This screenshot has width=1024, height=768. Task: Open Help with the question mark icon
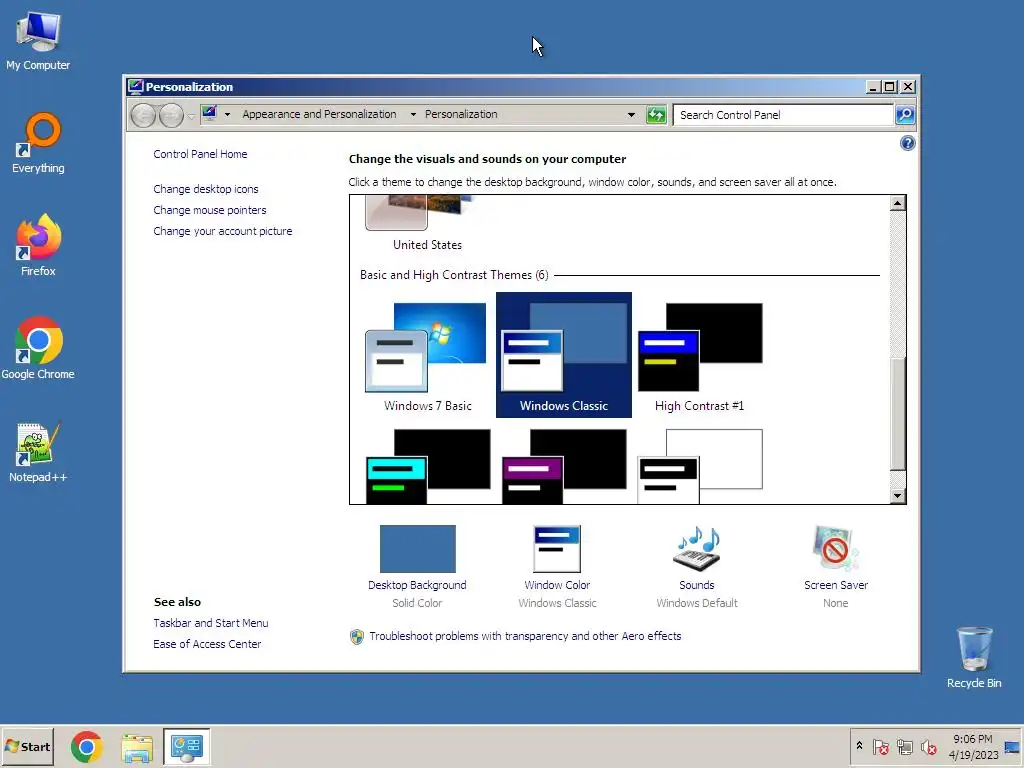click(x=907, y=143)
